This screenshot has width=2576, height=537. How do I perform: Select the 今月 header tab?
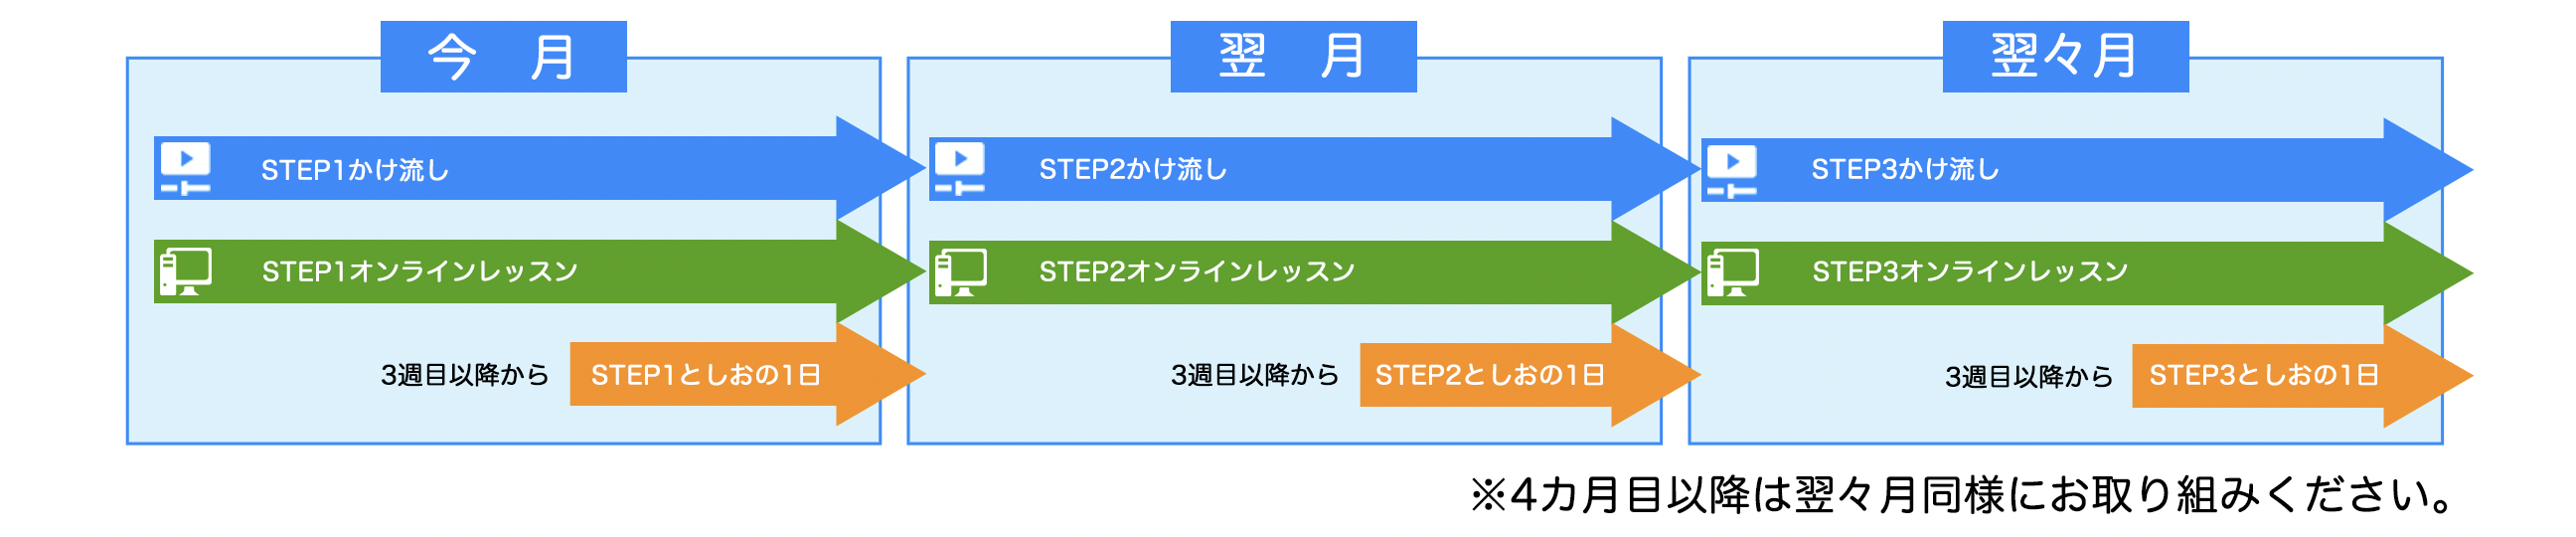click(503, 57)
